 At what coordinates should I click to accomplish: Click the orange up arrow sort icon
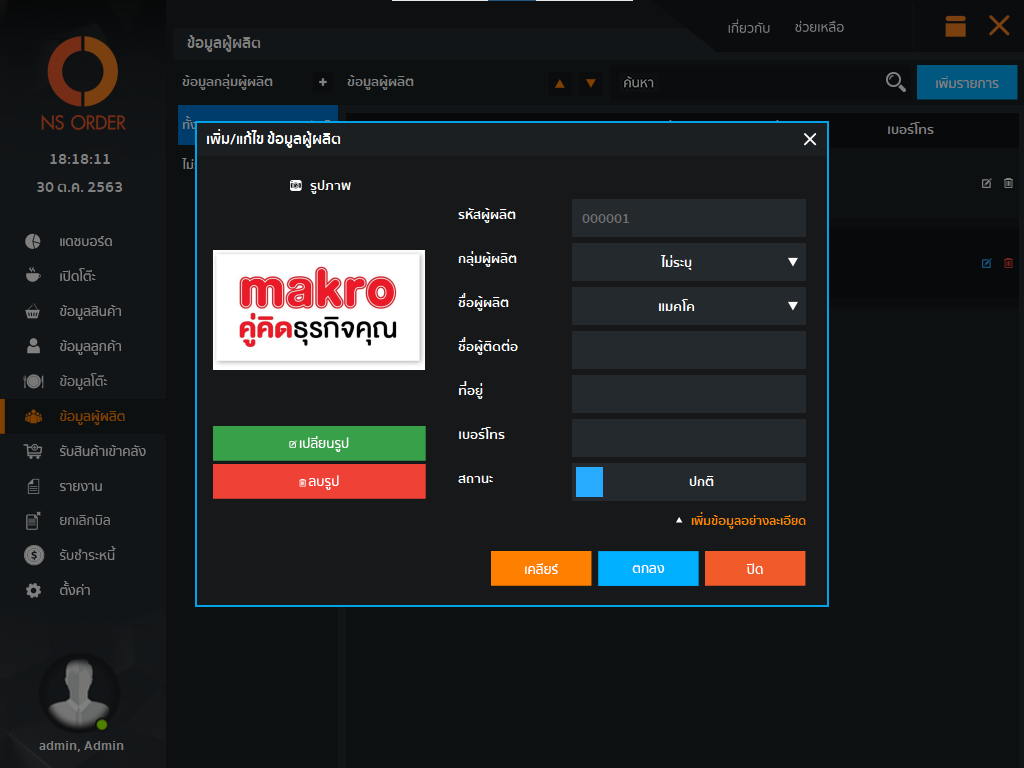[560, 83]
